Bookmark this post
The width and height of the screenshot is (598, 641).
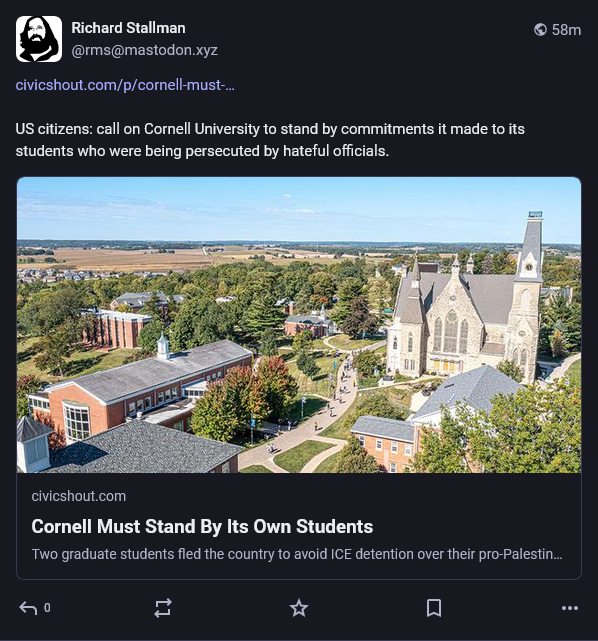[434, 608]
